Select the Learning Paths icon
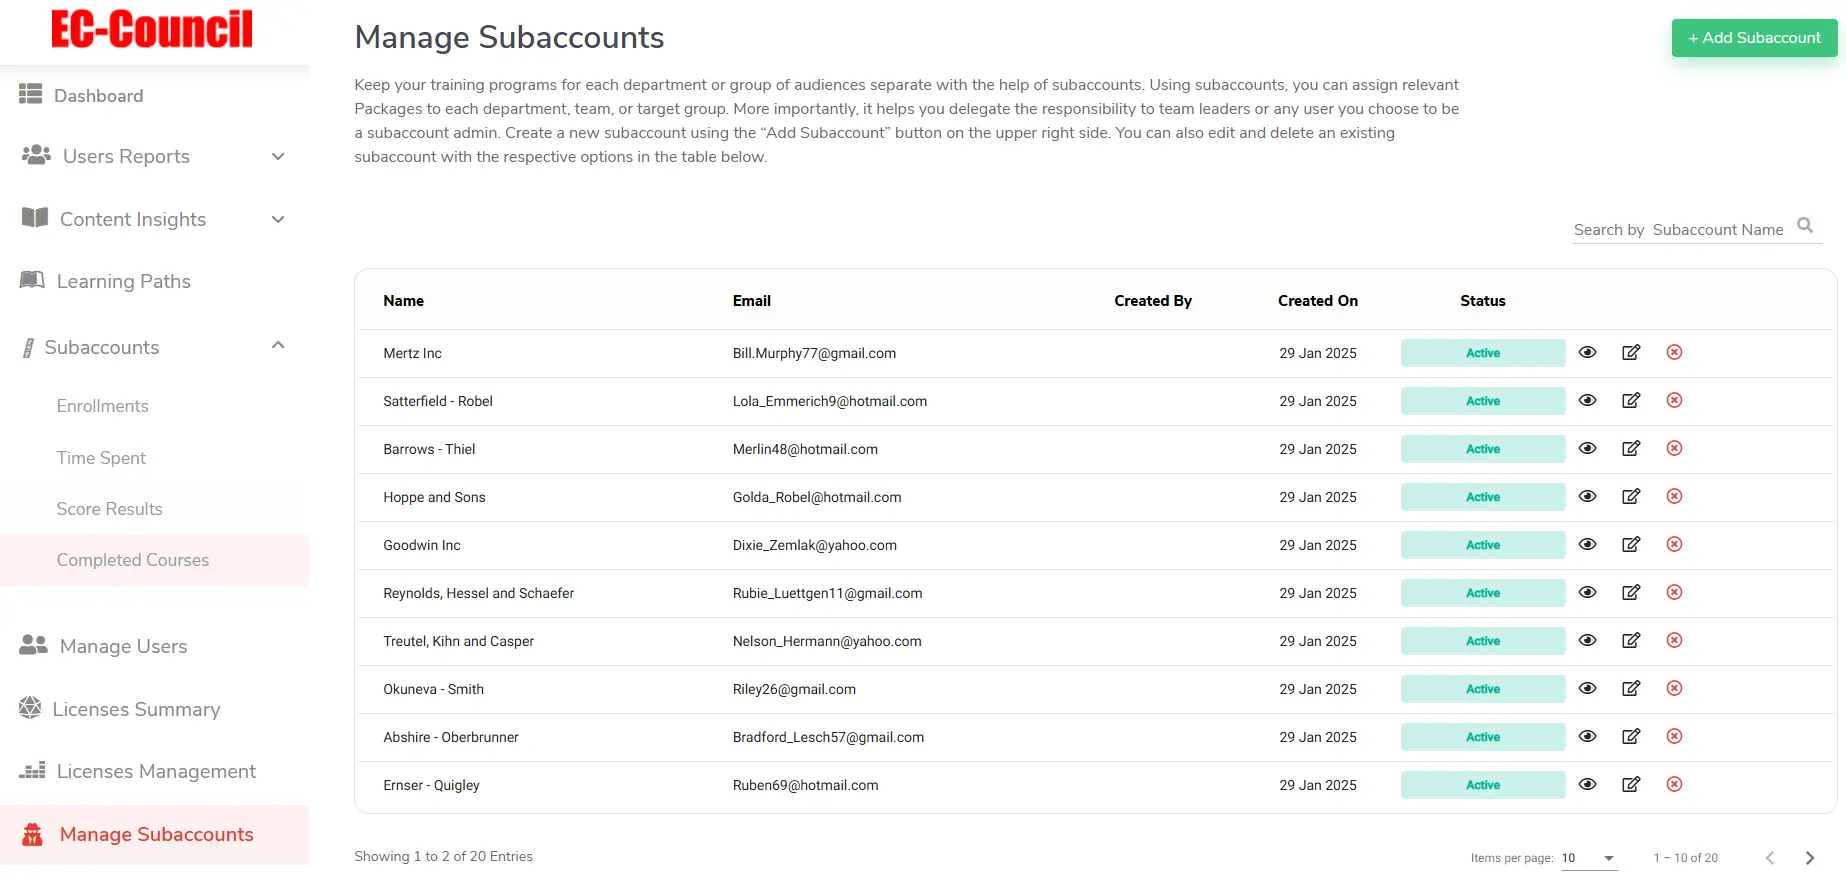This screenshot has width=1846, height=880. click(x=33, y=281)
